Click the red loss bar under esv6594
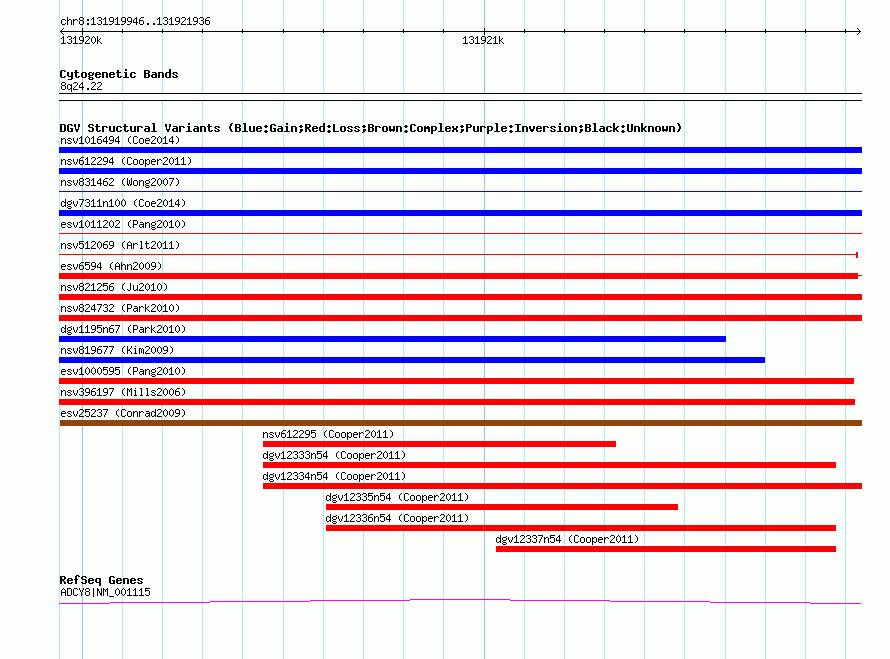Viewport: 890px width, 659px height. [x=459, y=276]
